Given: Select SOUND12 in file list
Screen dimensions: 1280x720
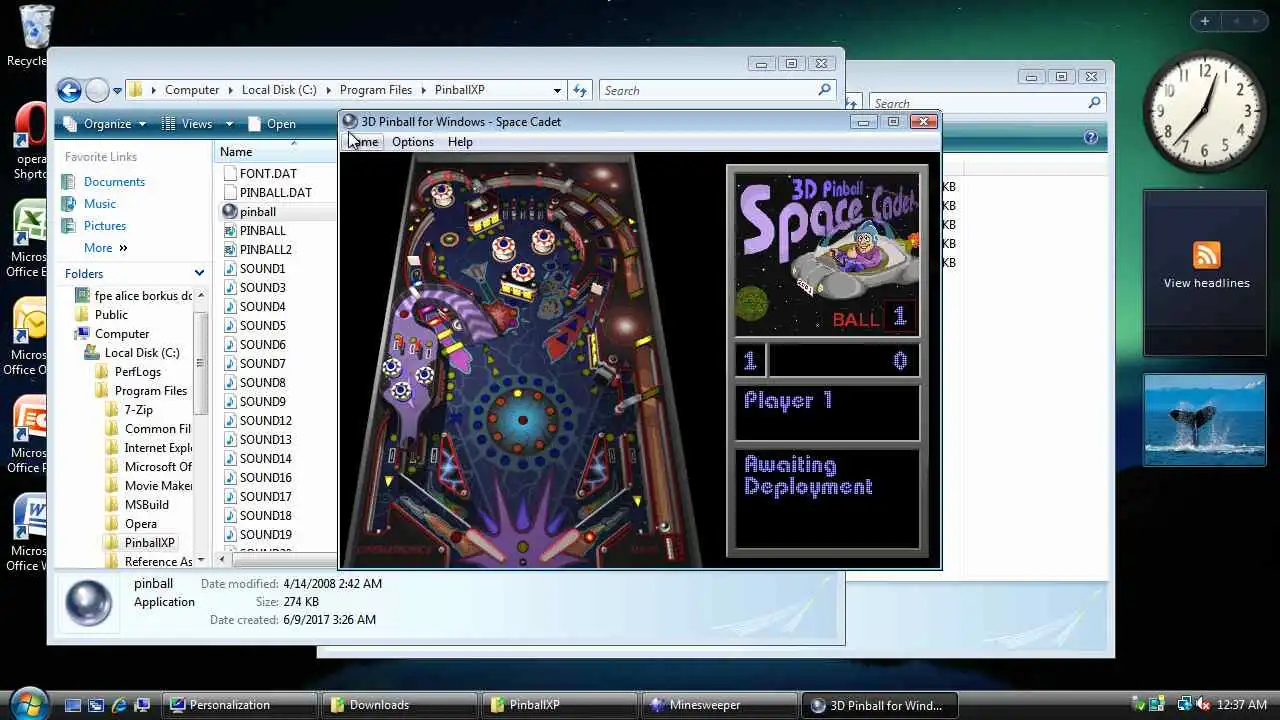Looking at the screenshot, I should 265,421.
